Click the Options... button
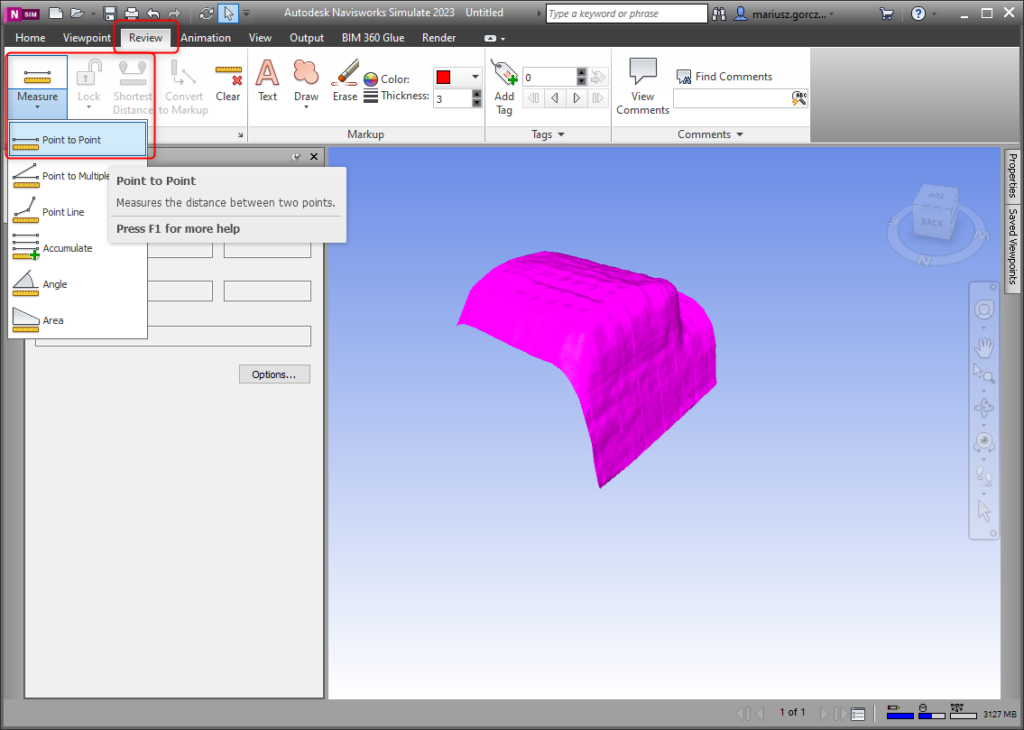The image size is (1024, 730). tap(274, 374)
